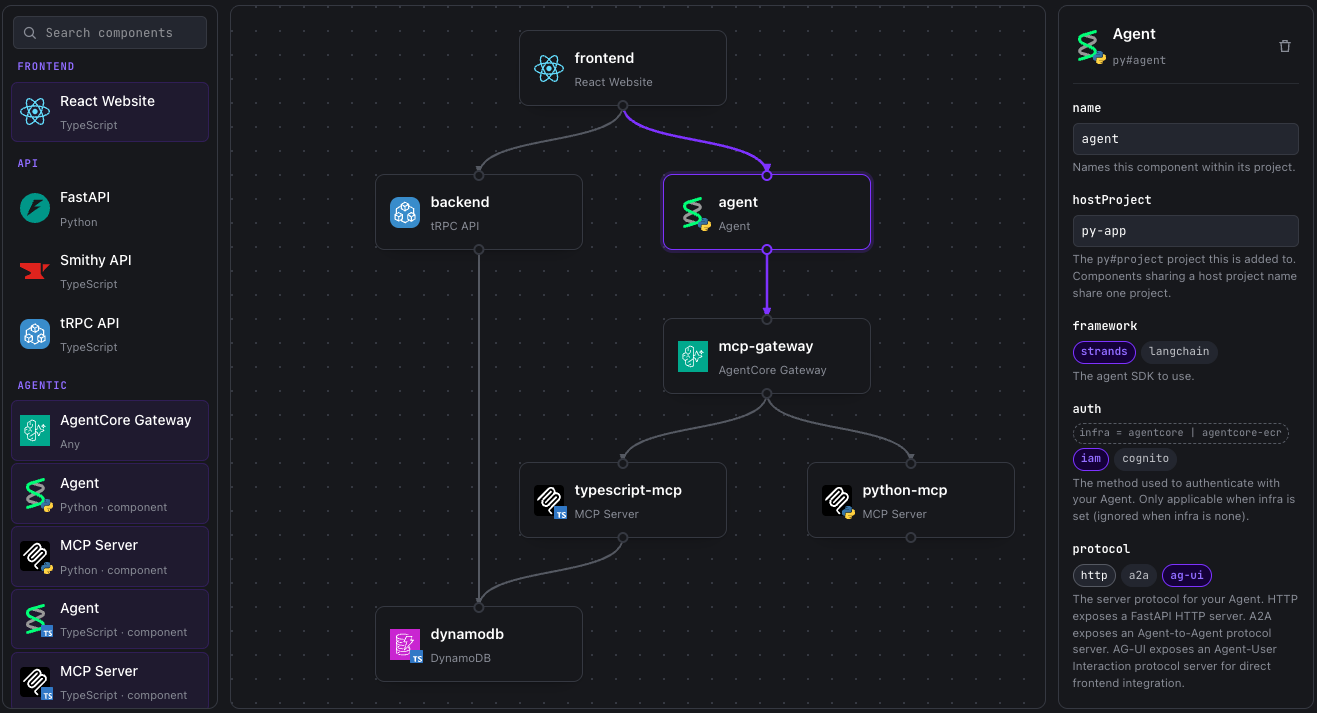Click the Smithy API anvil icon
This screenshot has height=713, width=1317.
(35, 271)
